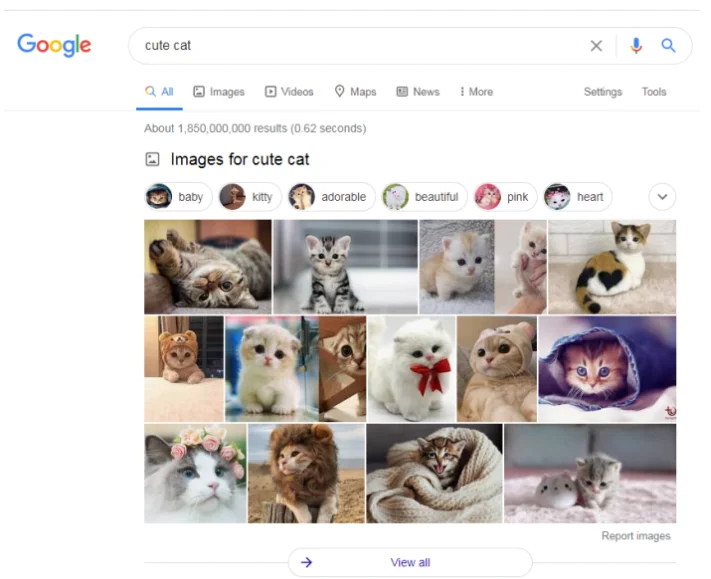The width and height of the screenshot is (711, 579).
Task: Click the Report images link
Action: (636, 536)
